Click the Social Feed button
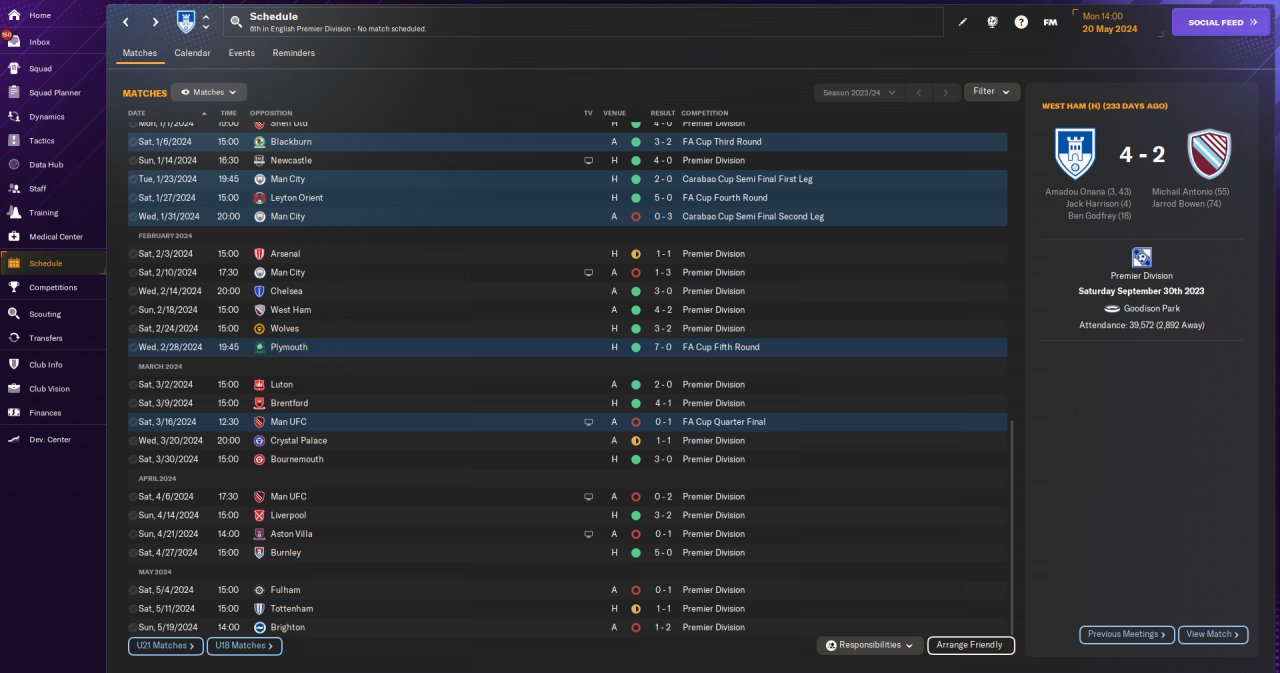The image size is (1280, 673). (1220, 22)
